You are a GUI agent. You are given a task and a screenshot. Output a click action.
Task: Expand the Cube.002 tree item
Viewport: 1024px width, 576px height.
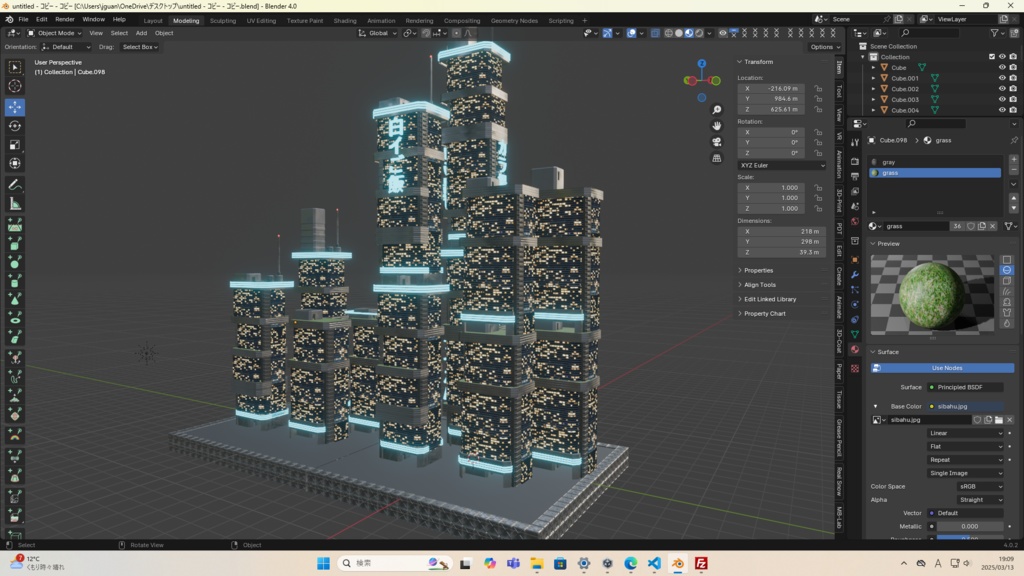[873, 89]
